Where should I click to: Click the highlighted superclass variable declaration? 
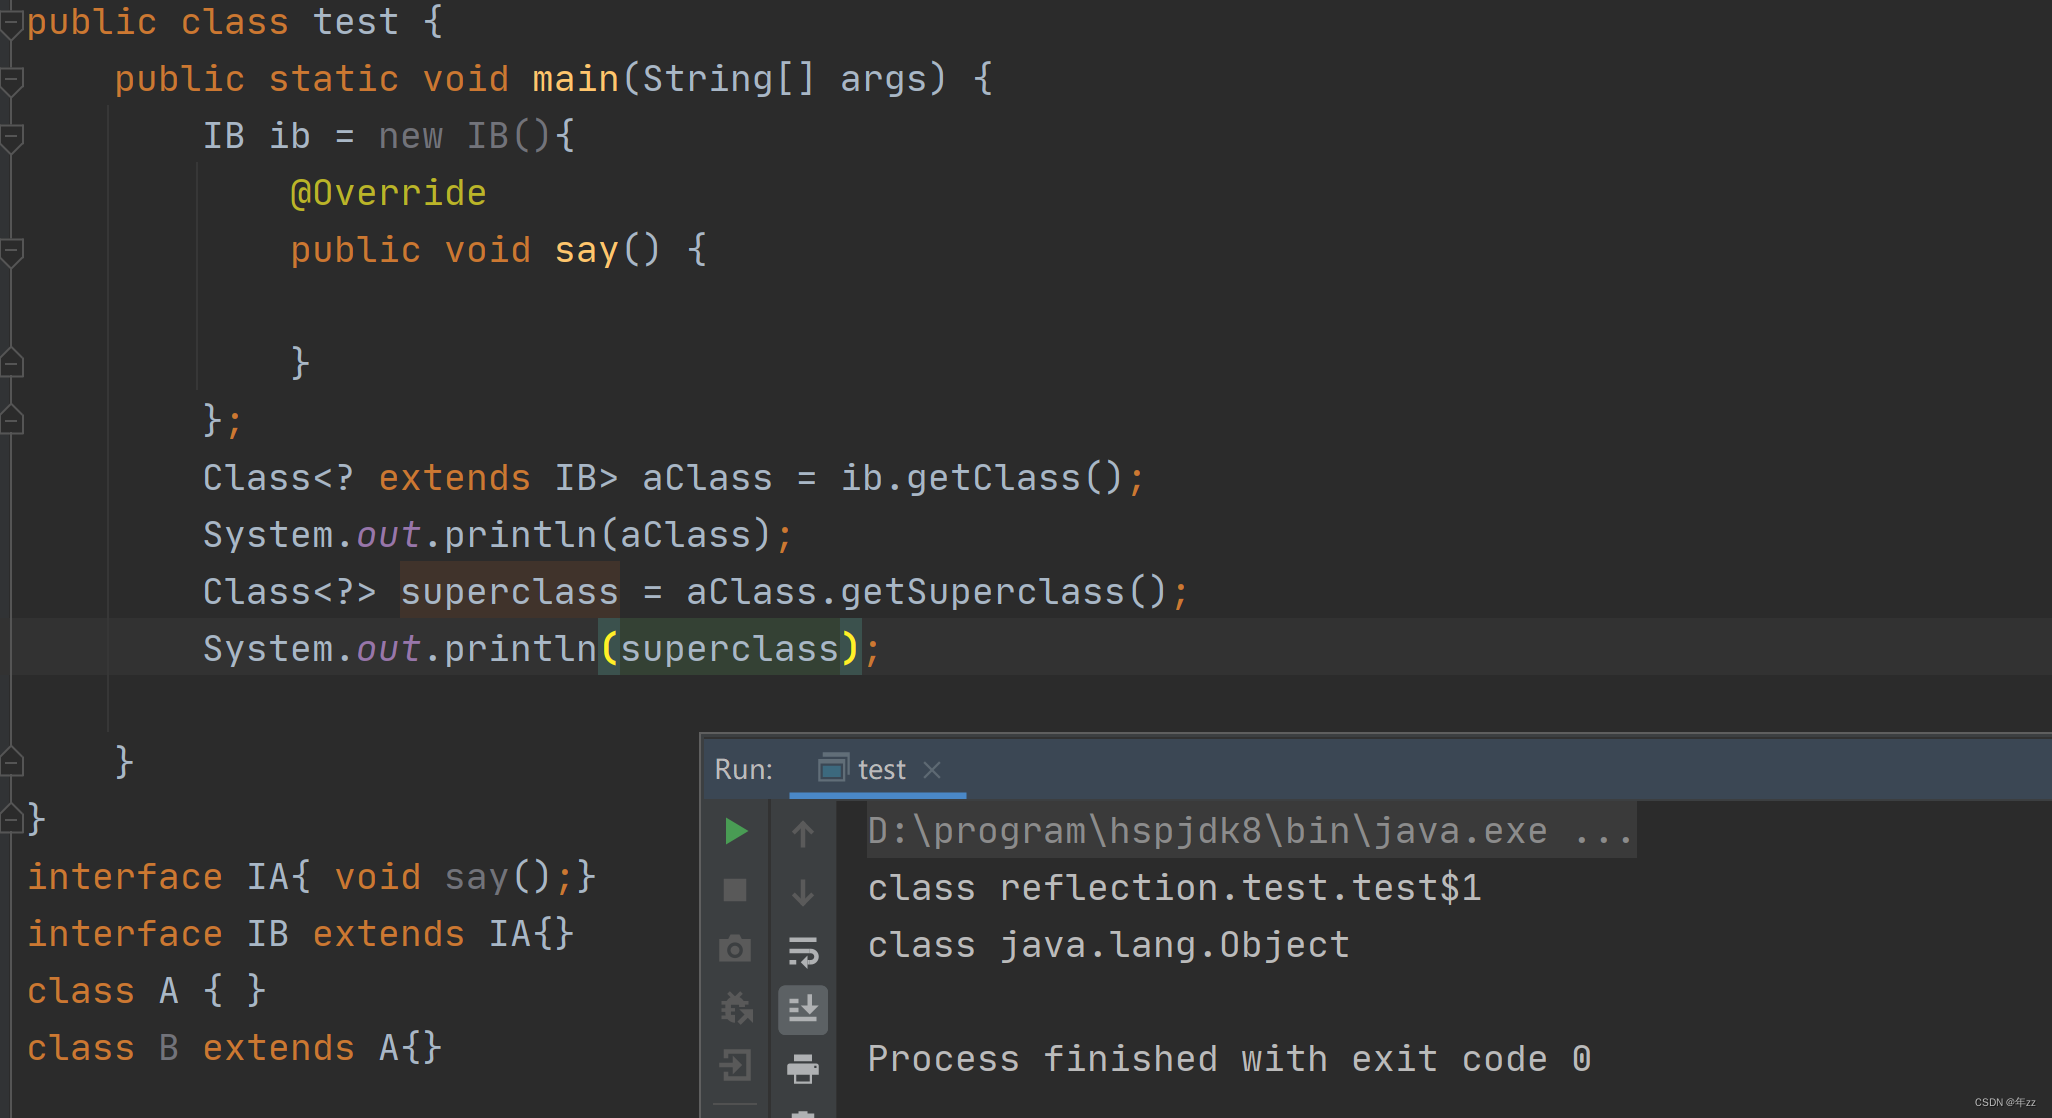(509, 592)
